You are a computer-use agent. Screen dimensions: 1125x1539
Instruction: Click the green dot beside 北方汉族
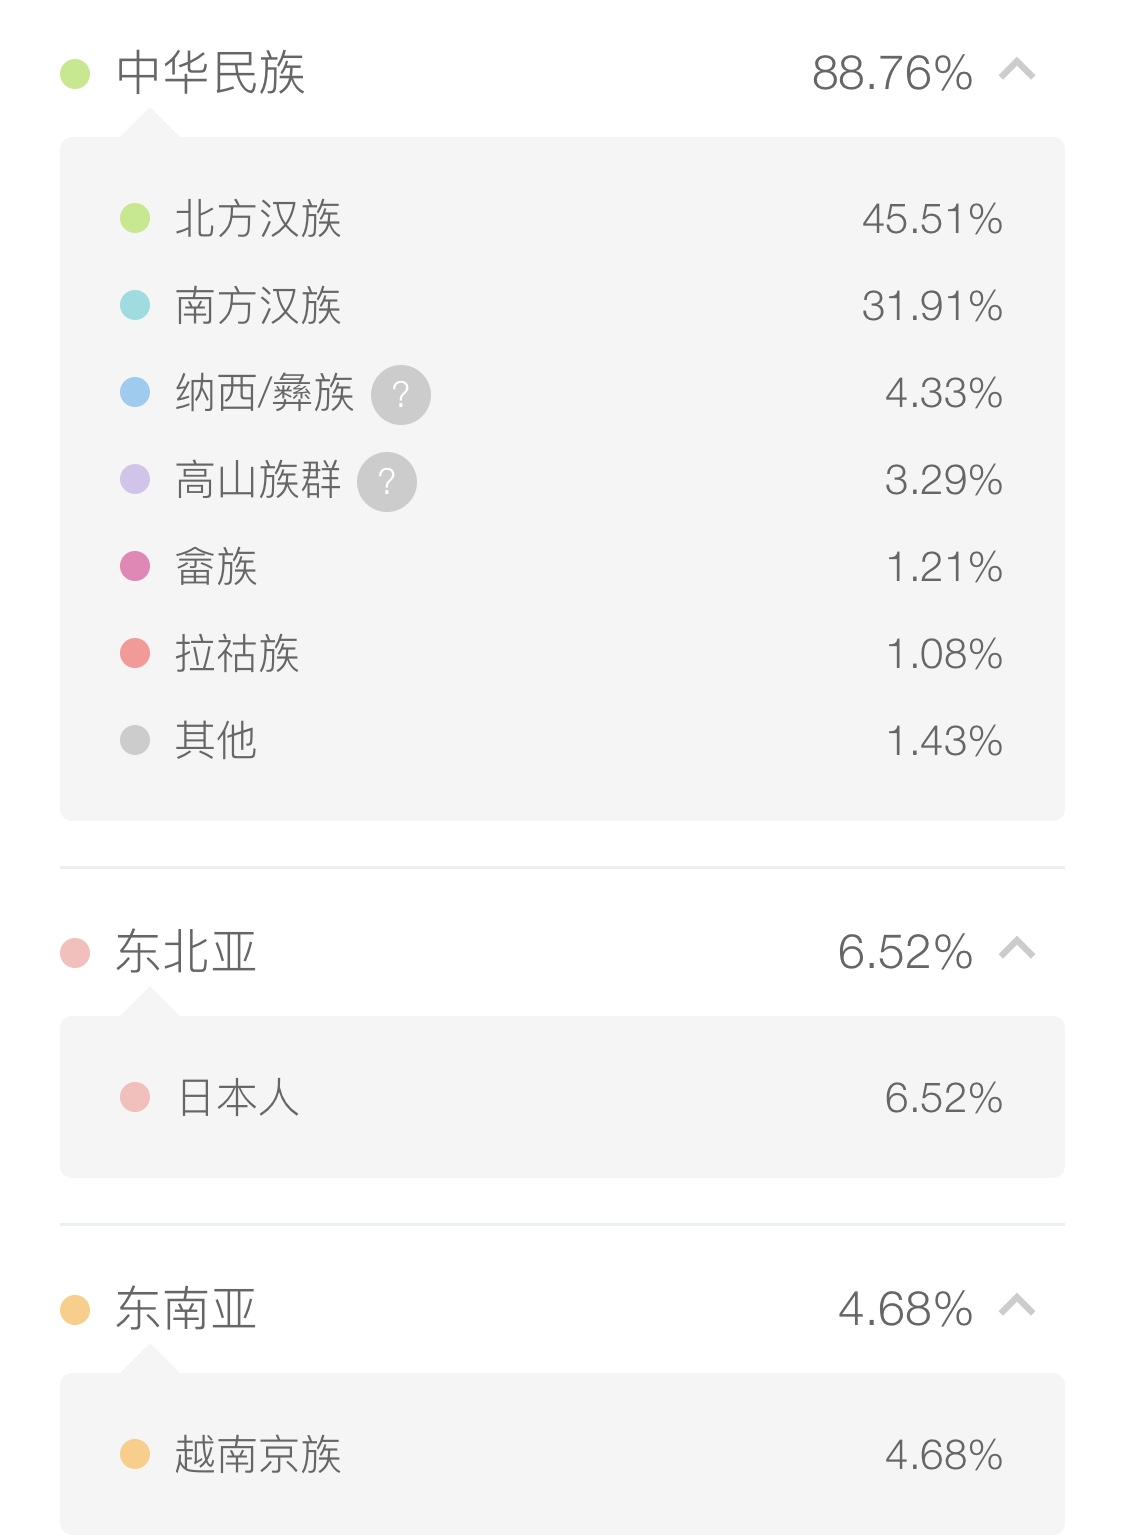(x=135, y=218)
